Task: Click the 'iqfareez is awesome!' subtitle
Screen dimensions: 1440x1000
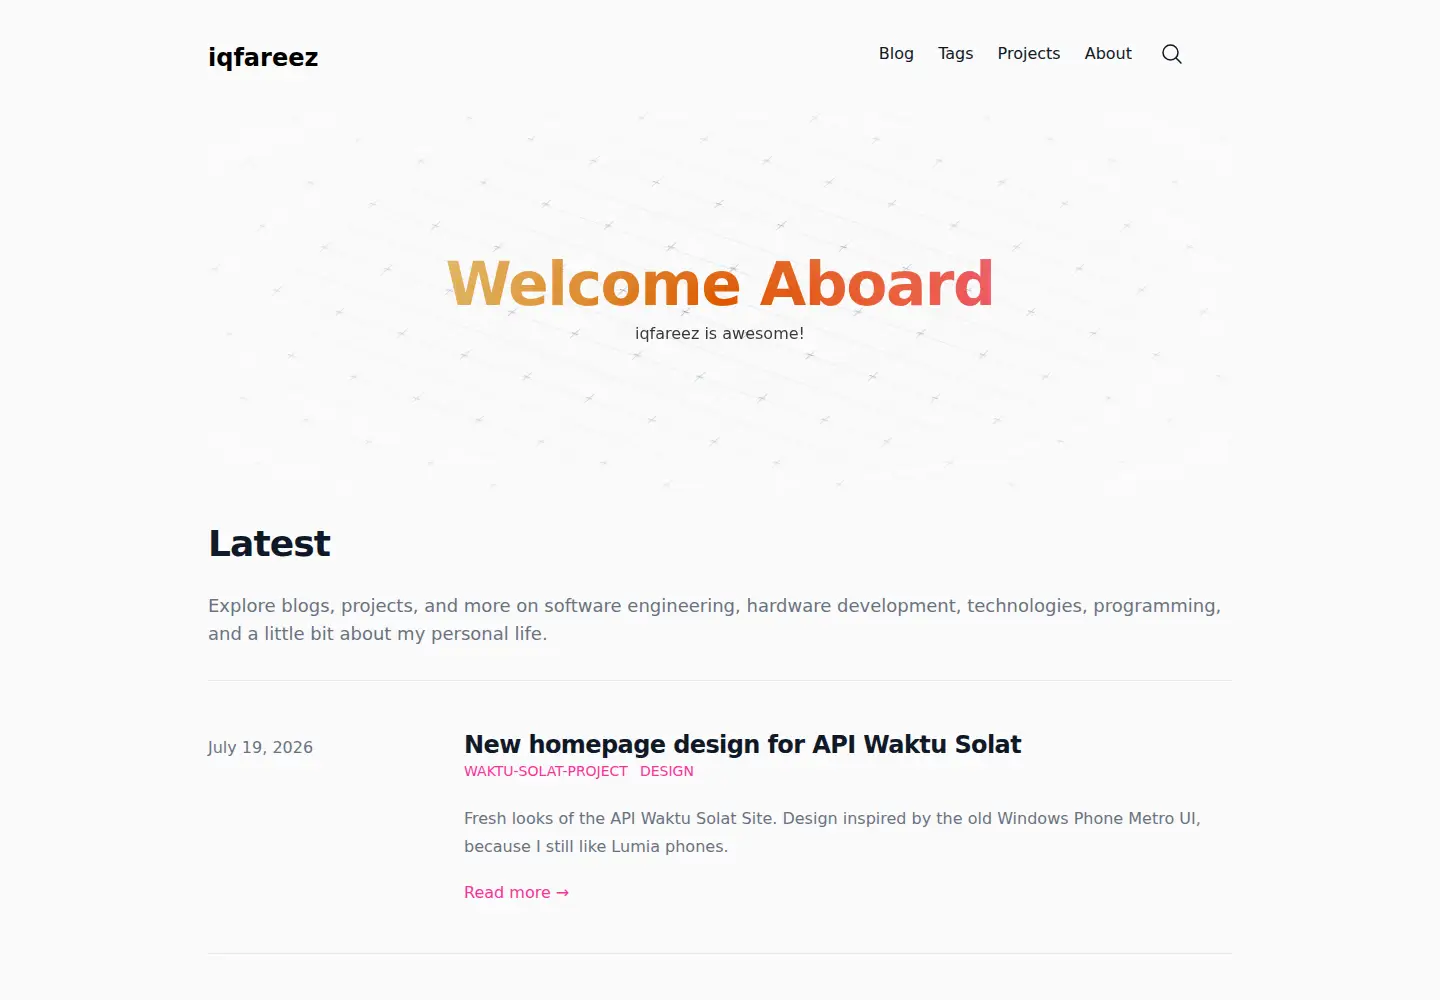Action: (719, 334)
